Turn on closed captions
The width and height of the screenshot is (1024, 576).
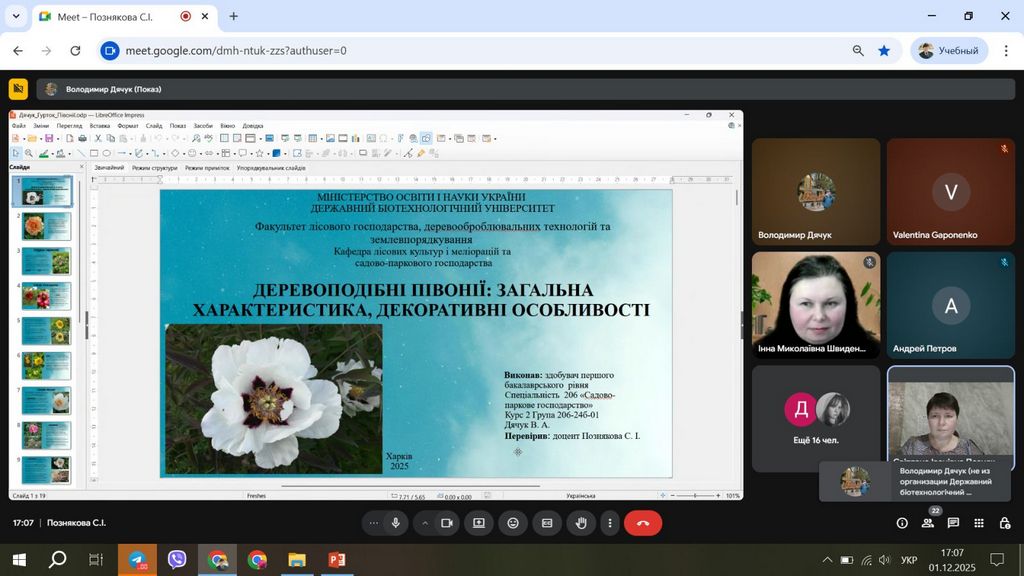547,523
